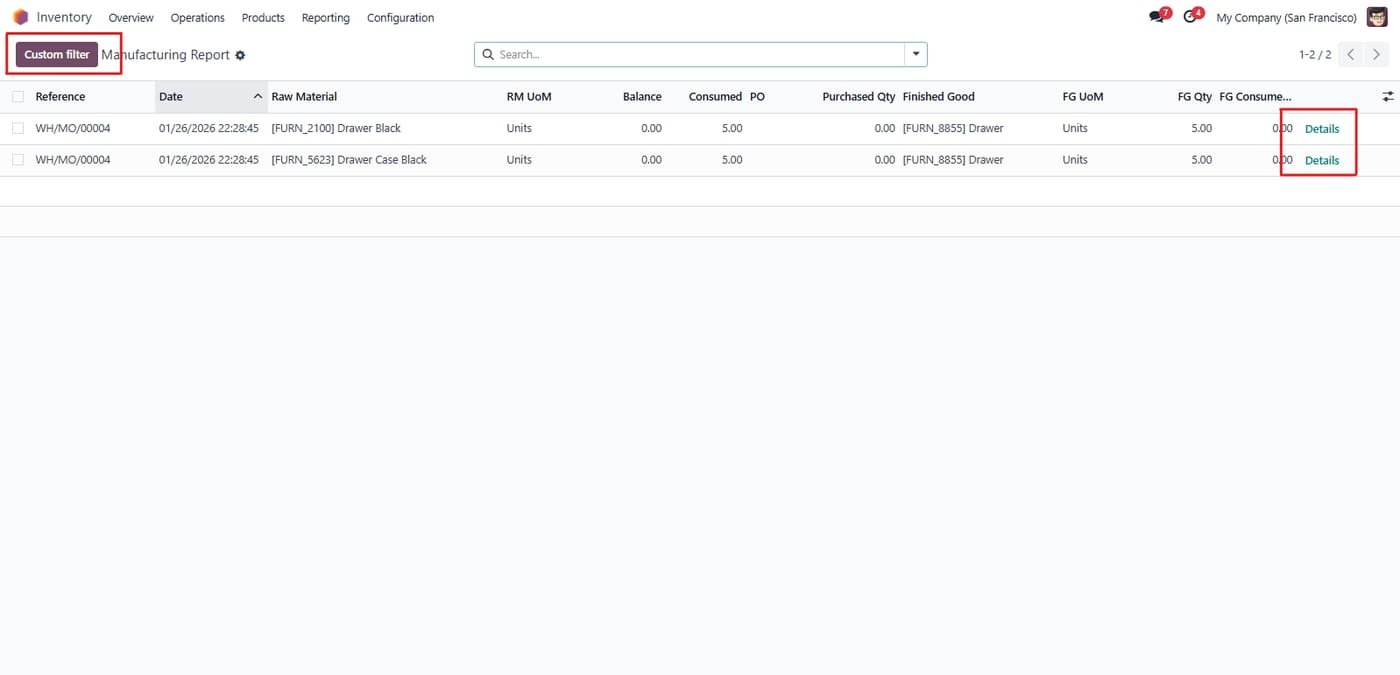Open the Overview menu
Image resolution: width=1400 pixels, height=675 pixels.
point(131,18)
